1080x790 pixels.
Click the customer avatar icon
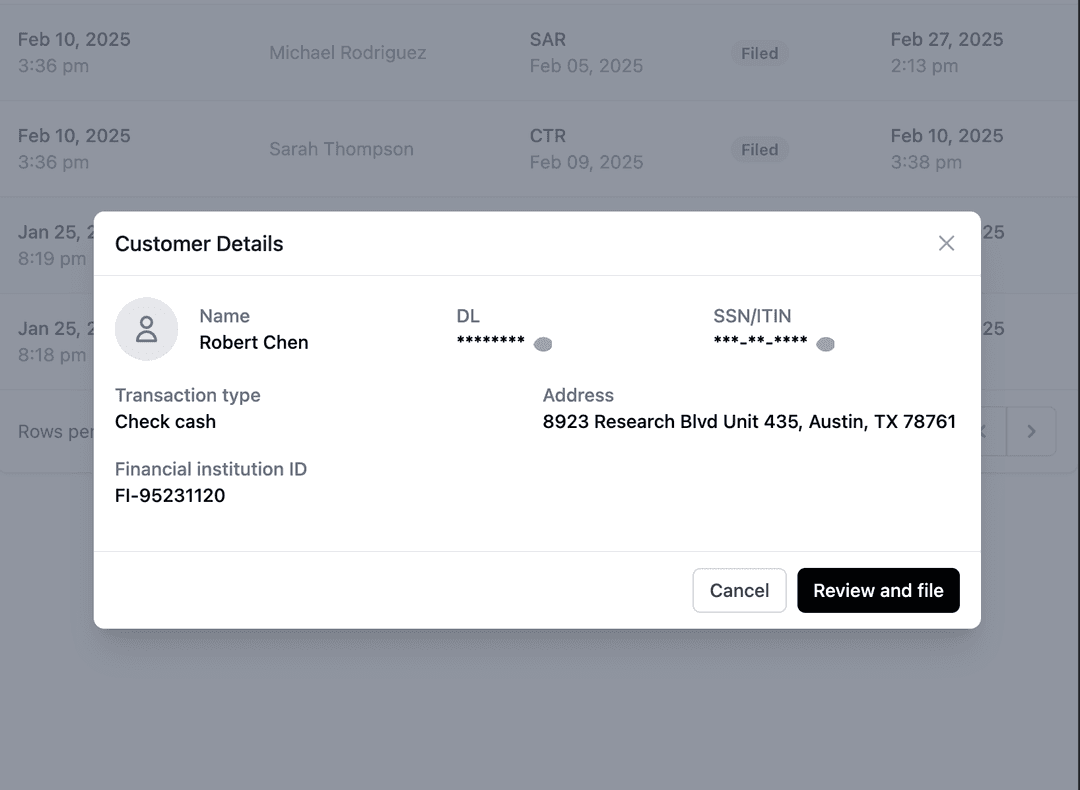(x=146, y=329)
